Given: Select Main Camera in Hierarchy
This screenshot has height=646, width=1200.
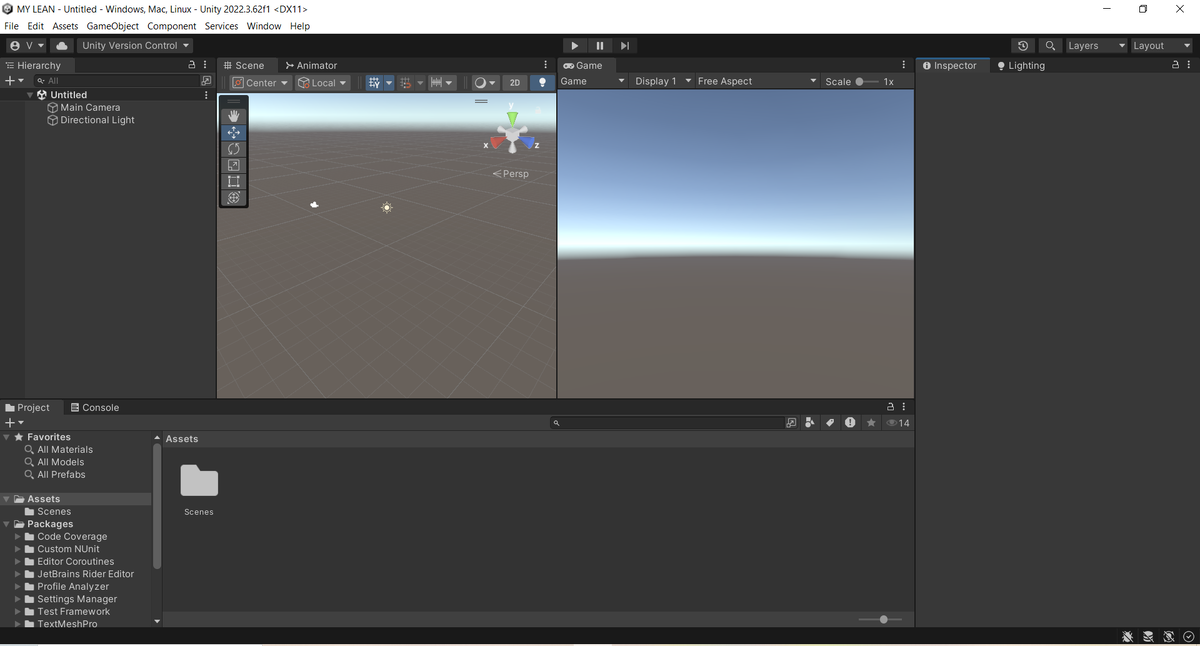Looking at the screenshot, I should point(90,107).
